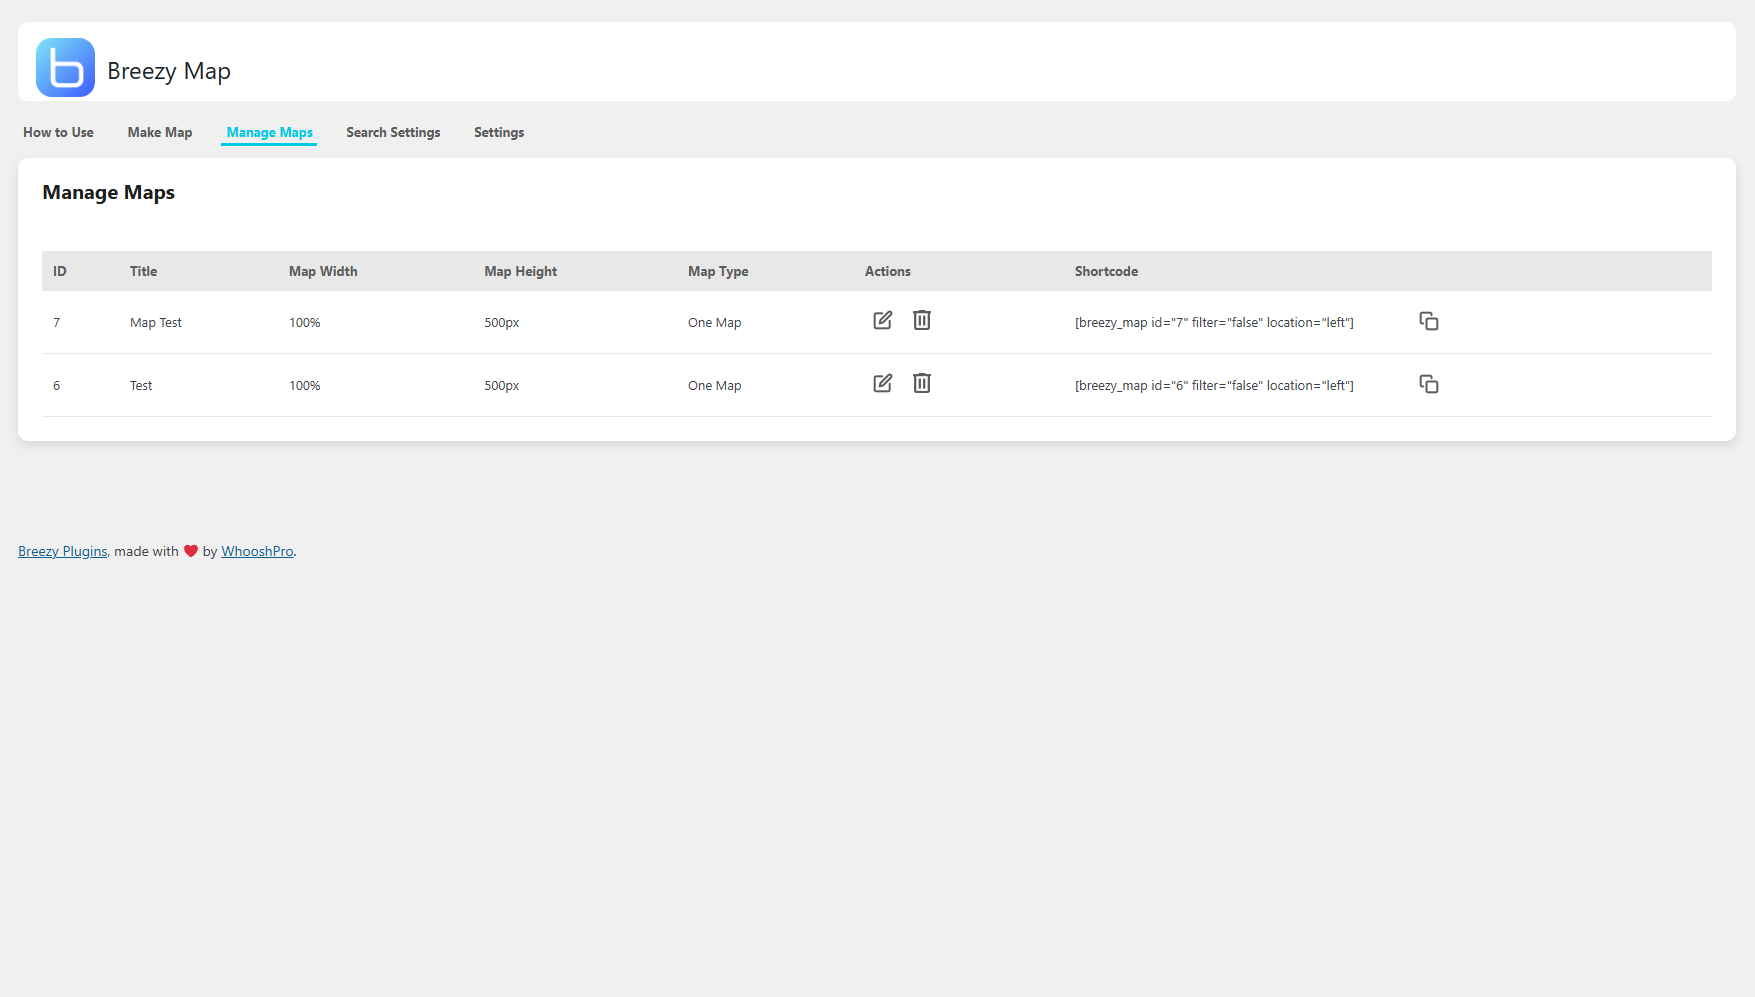Image resolution: width=1755 pixels, height=997 pixels.
Task: Click the Map Width column header
Action: pos(323,271)
